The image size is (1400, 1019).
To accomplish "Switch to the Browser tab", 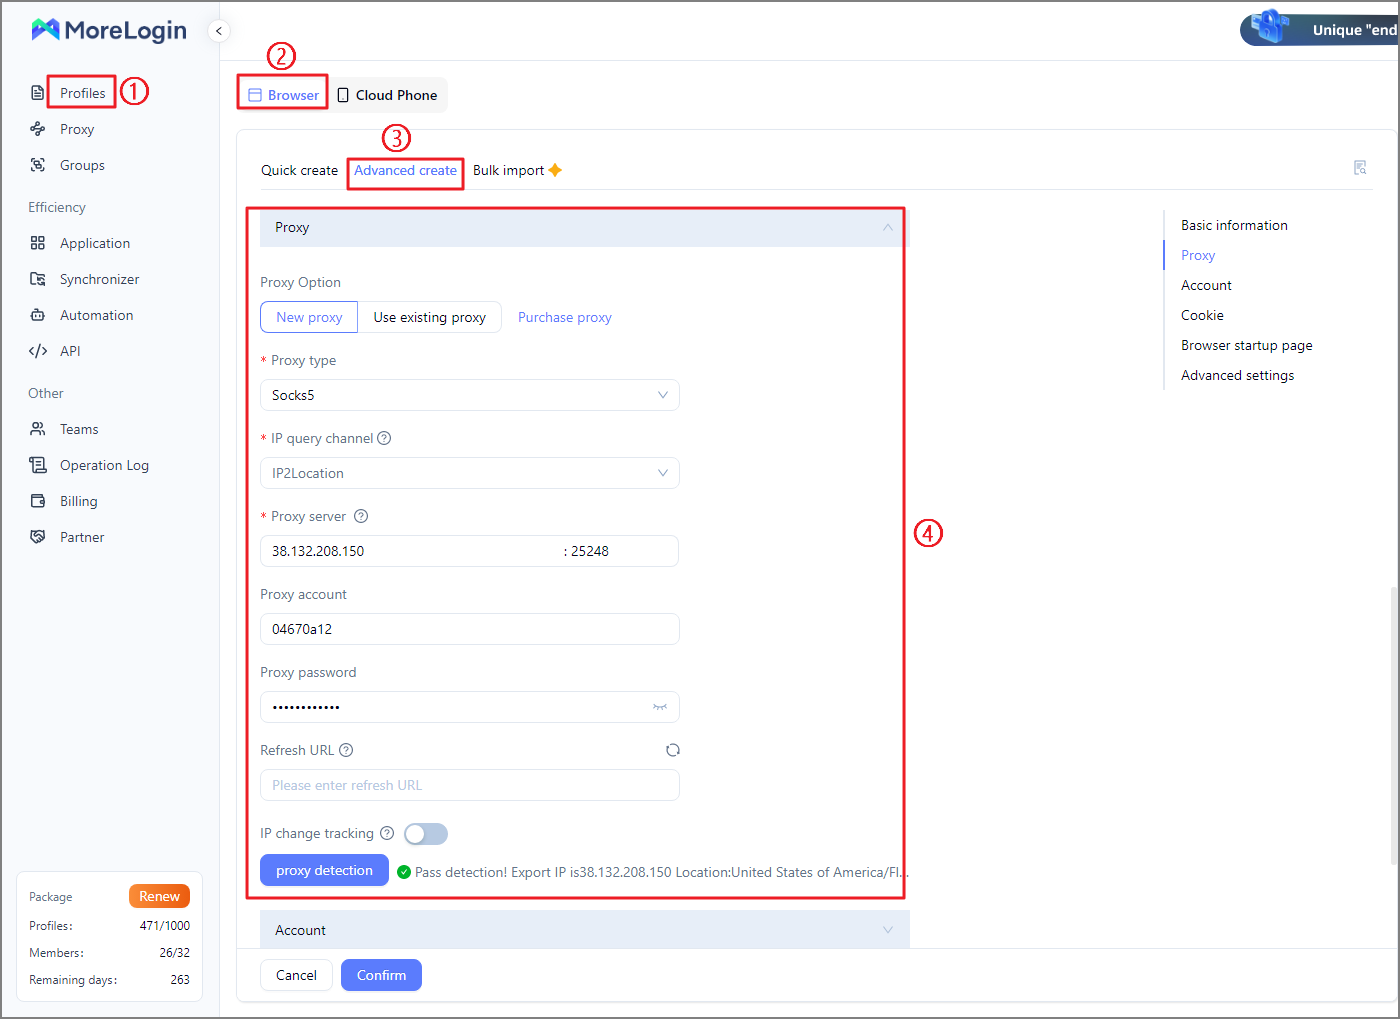I will [284, 95].
